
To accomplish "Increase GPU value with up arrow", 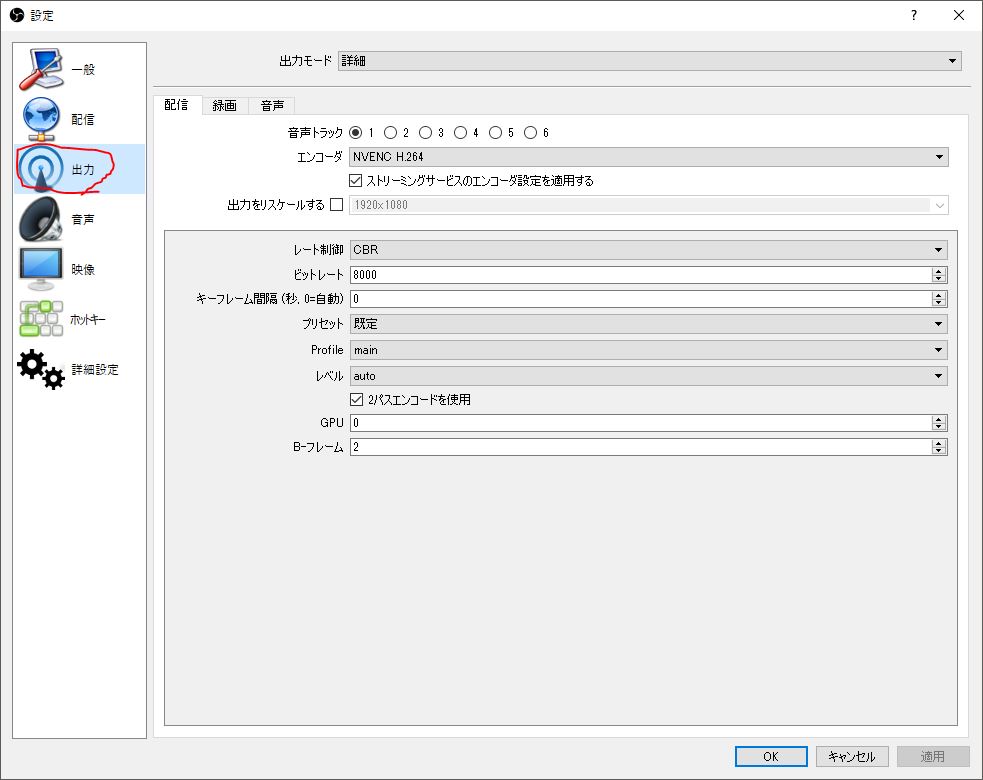I will (938, 419).
